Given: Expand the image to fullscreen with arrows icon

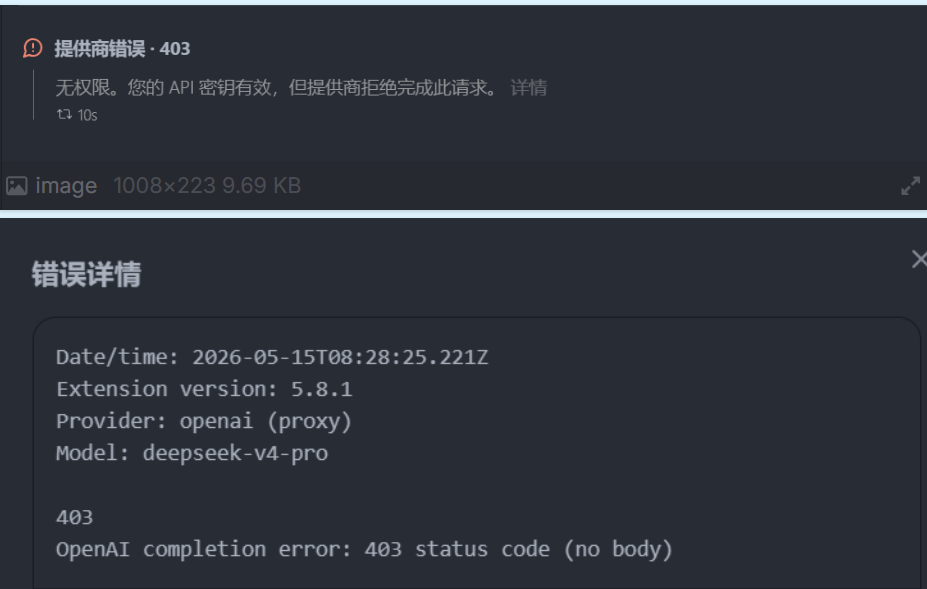Looking at the screenshot, I should (910, 186).
